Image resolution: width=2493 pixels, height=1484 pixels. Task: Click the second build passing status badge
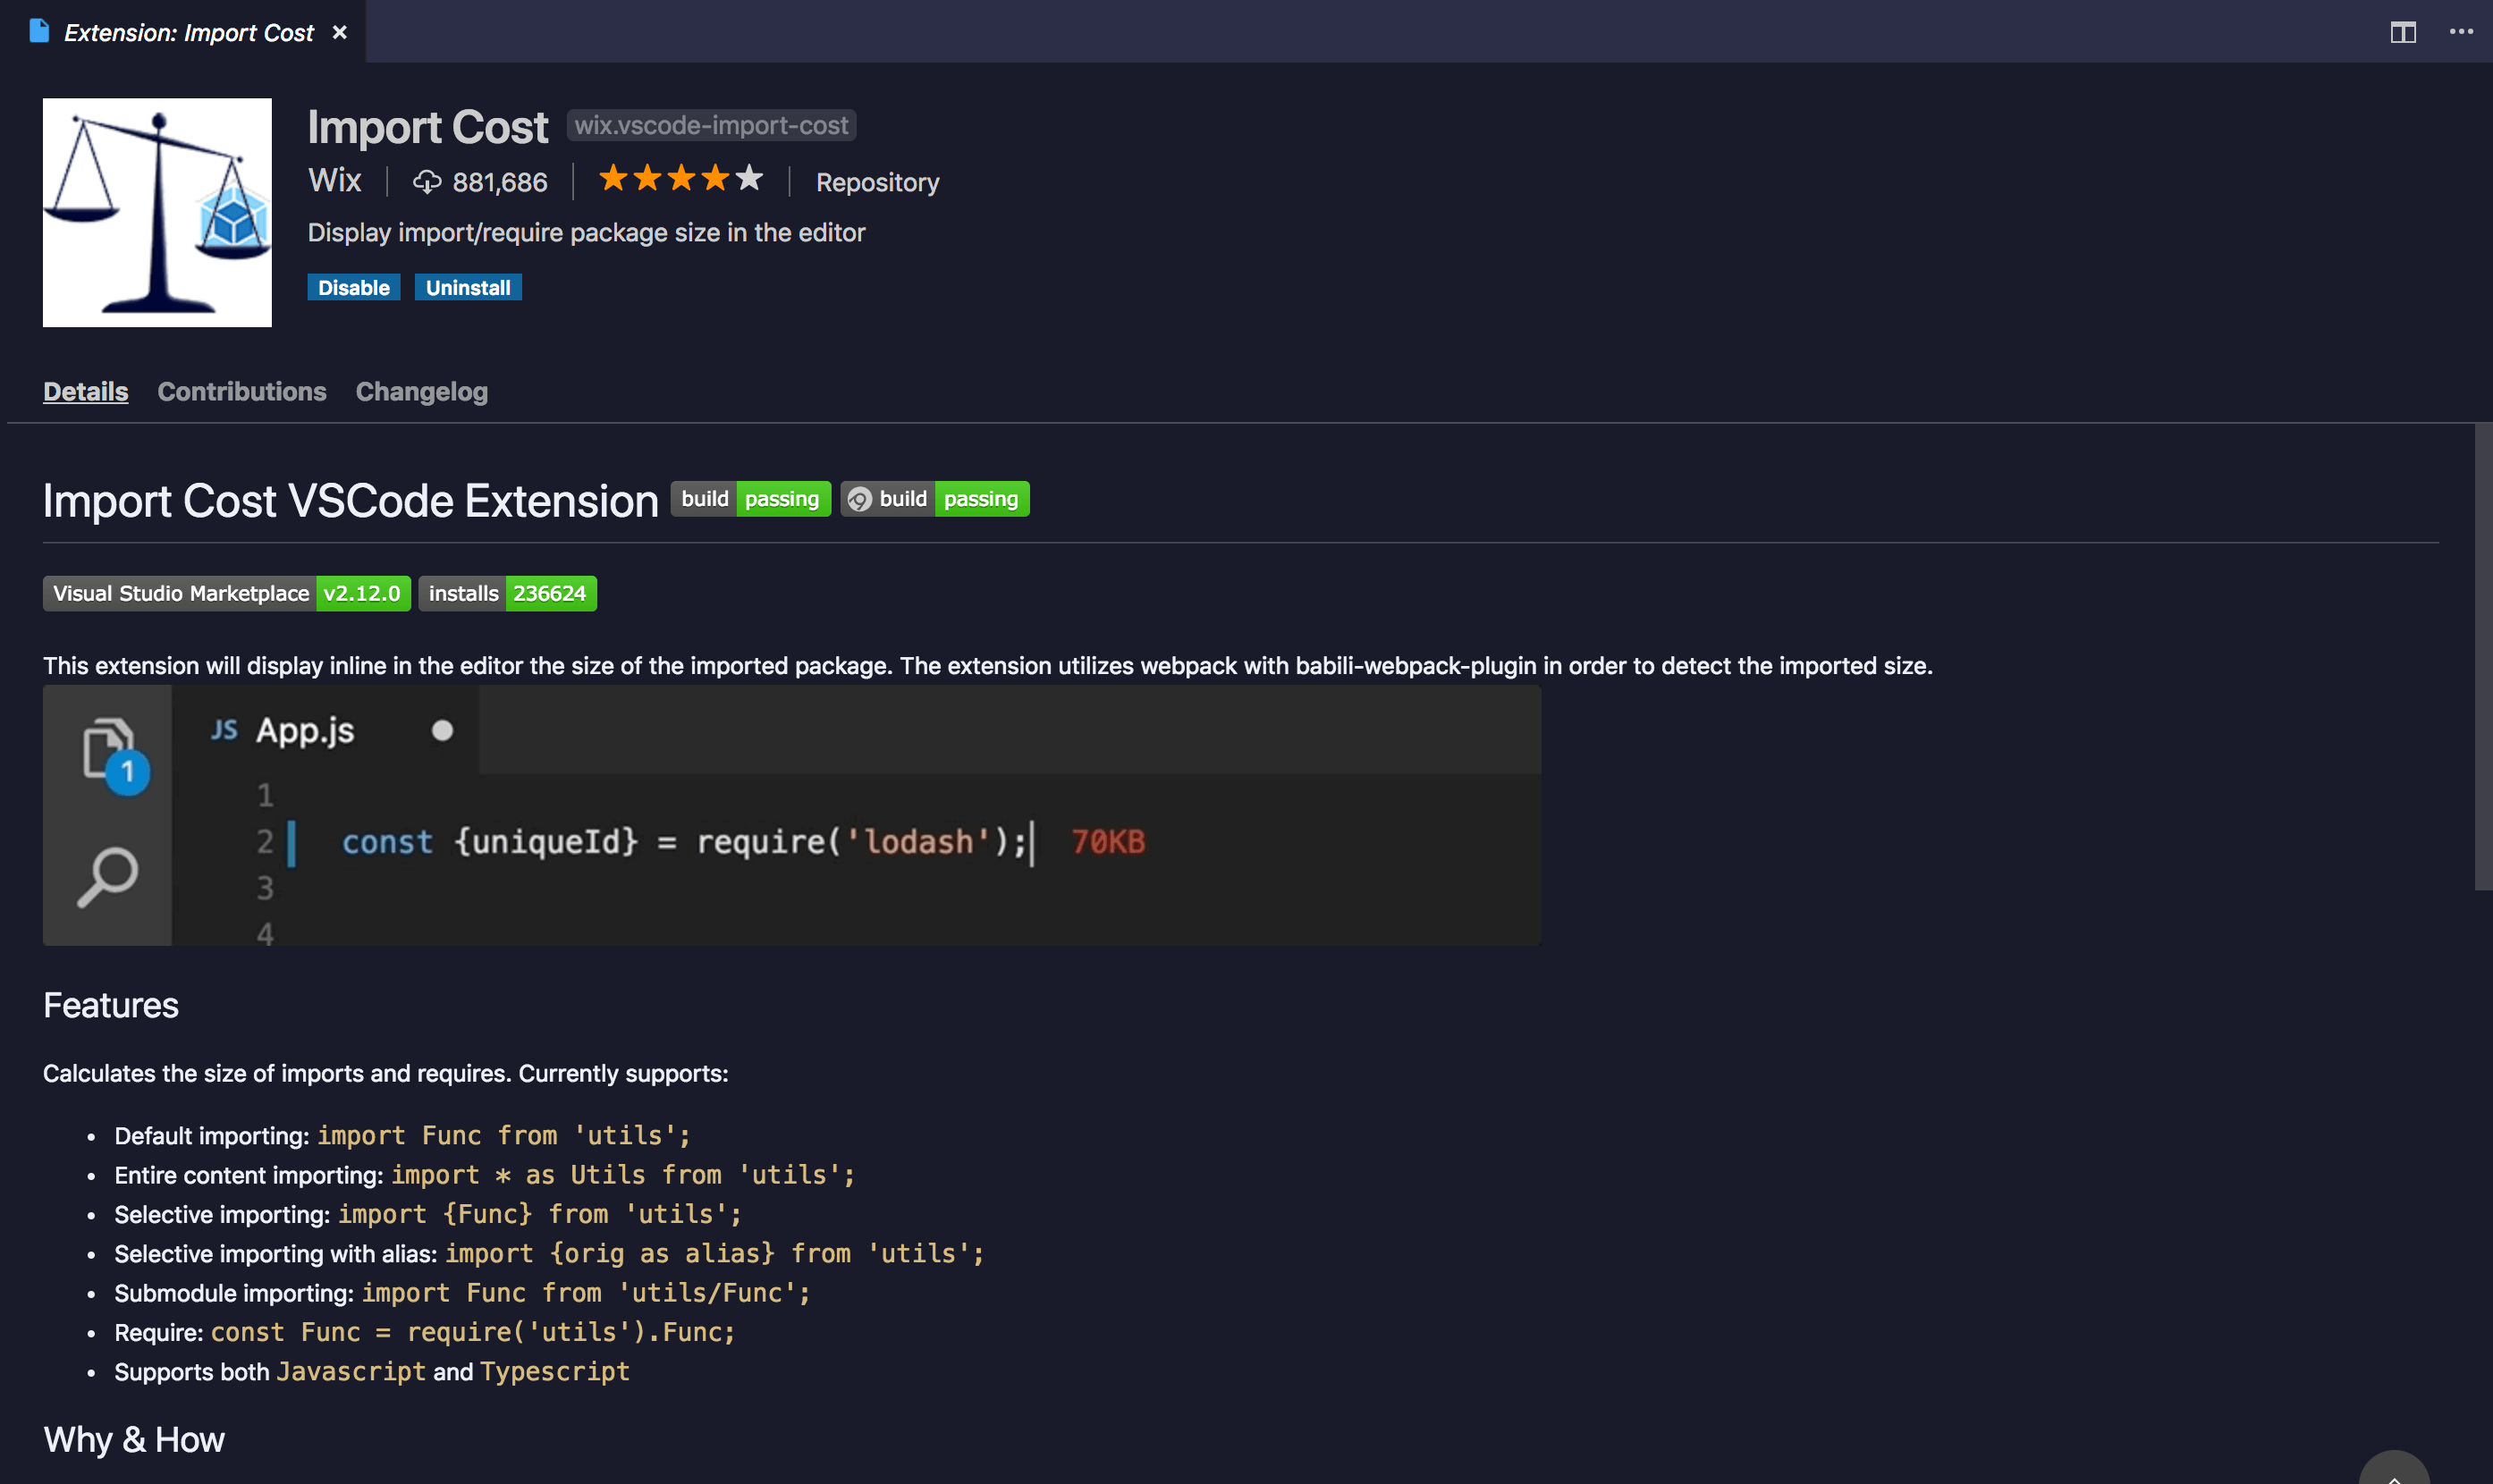point(934,496)
